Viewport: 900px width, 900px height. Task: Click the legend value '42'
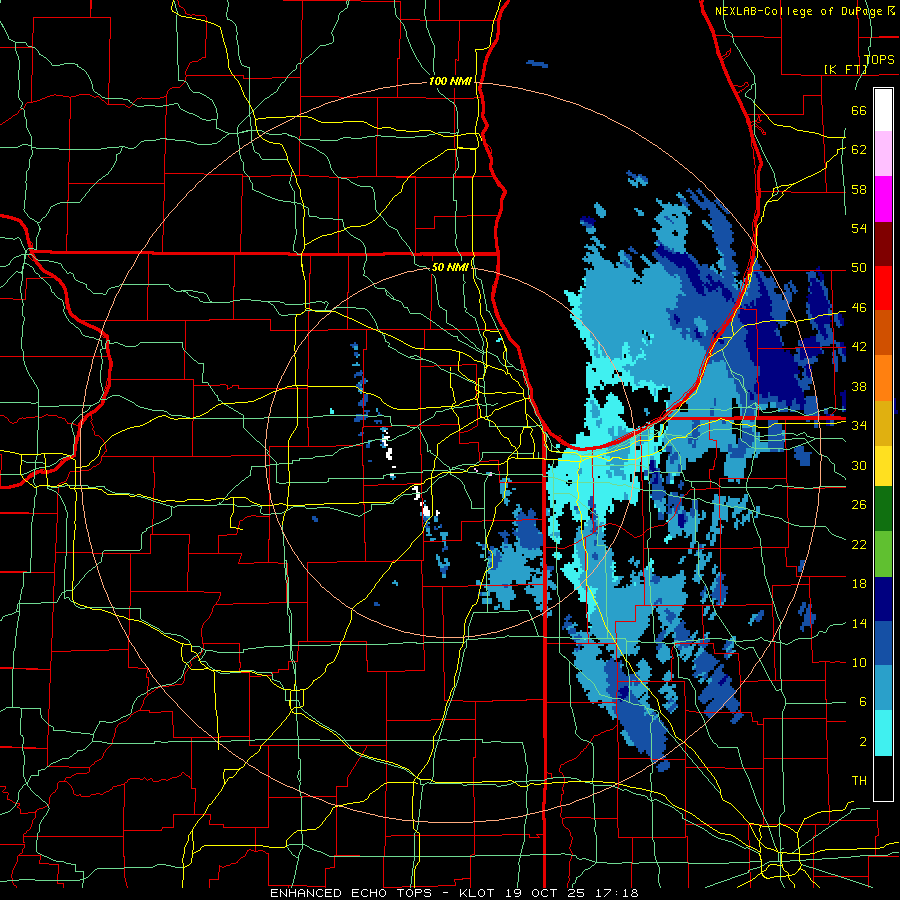click(859, 347)
